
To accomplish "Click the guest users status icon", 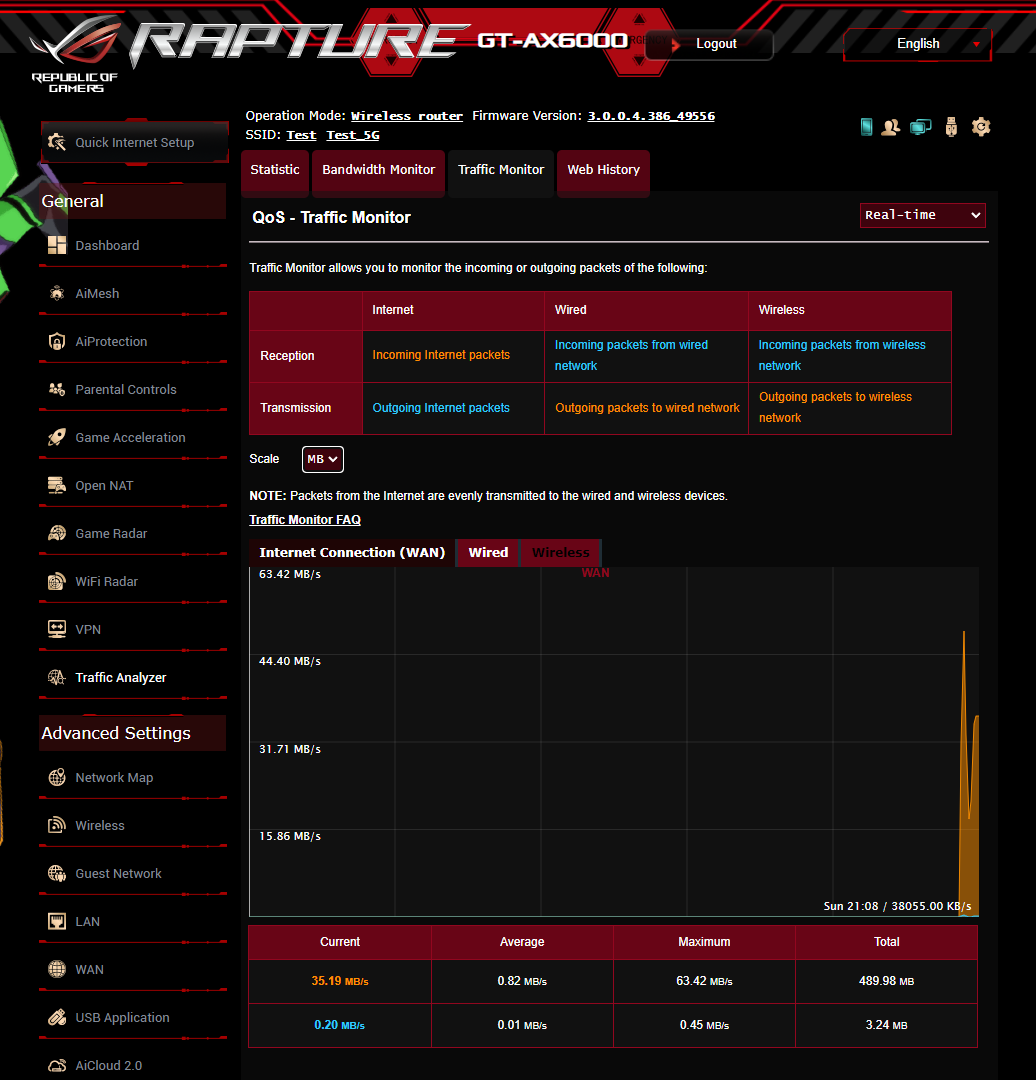I will click(891, 127).
